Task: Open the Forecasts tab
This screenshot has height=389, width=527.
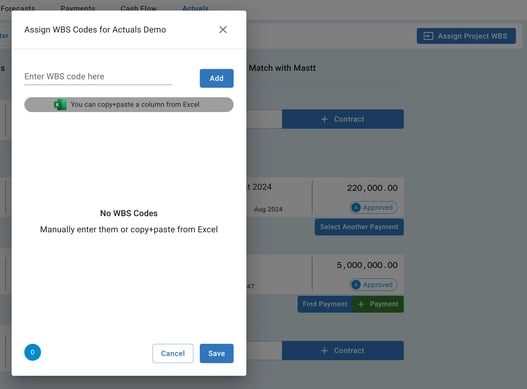Action: [17, 8]
